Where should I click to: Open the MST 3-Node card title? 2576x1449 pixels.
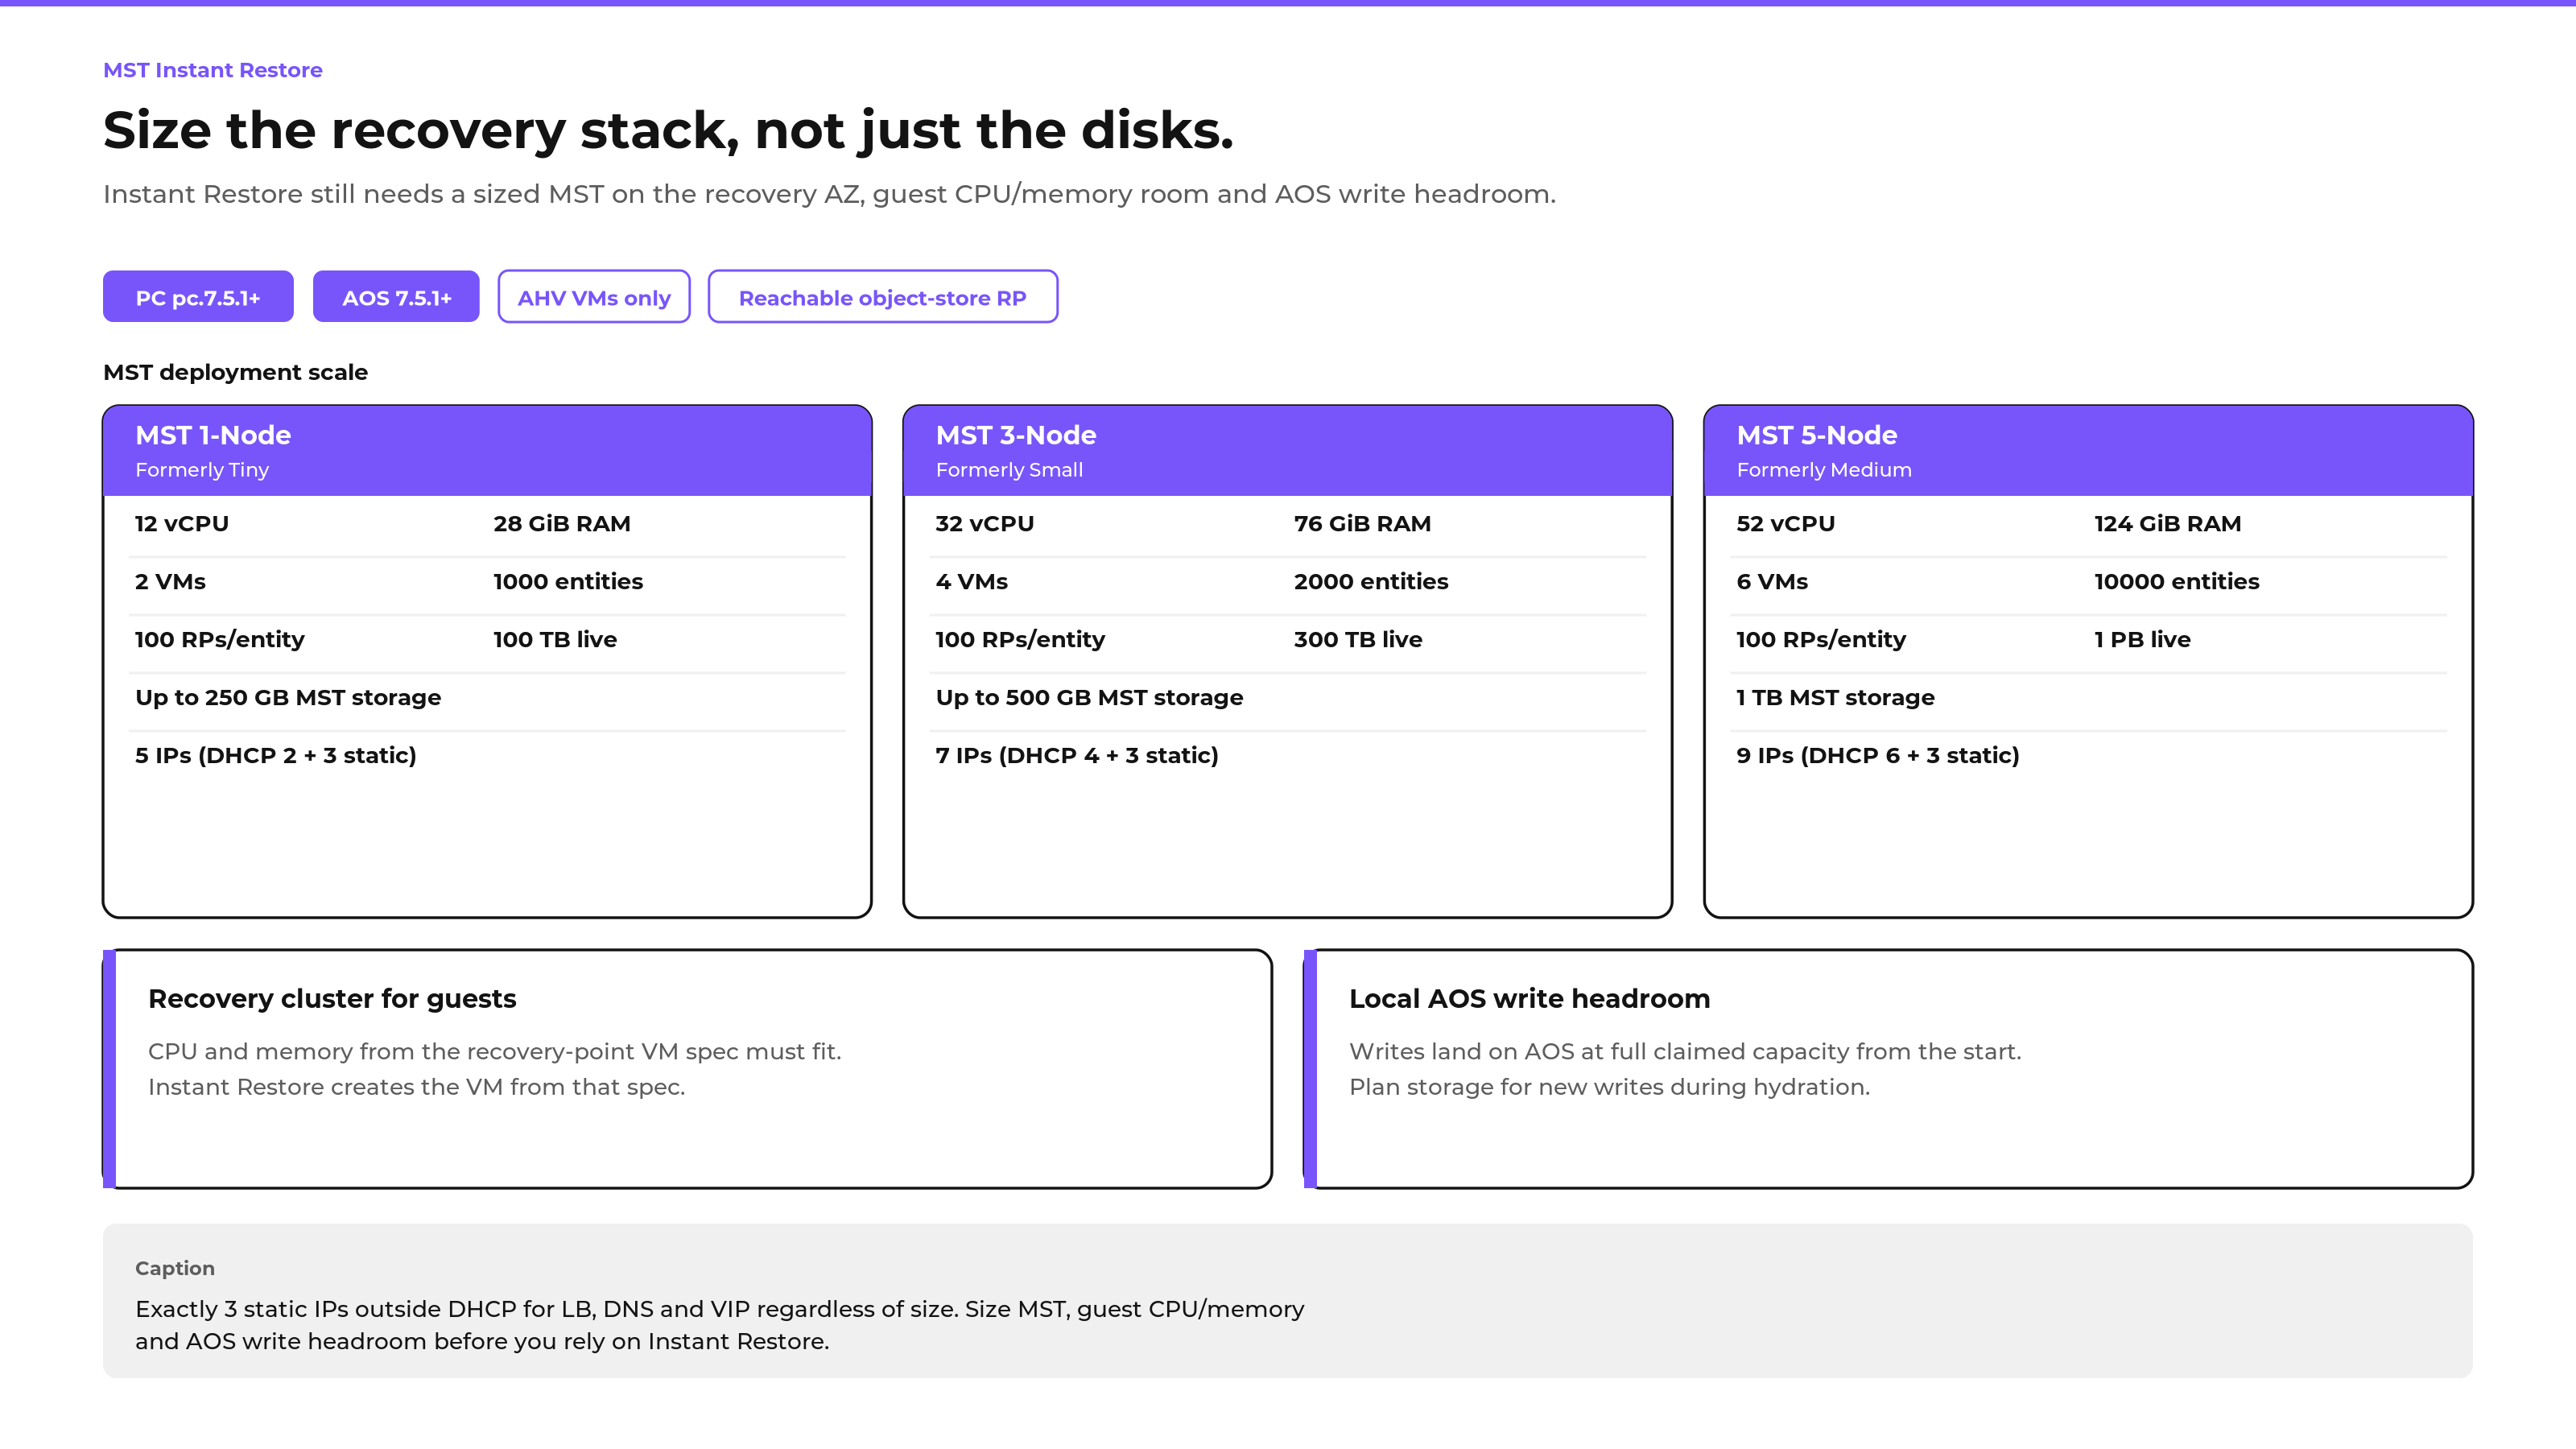pos(1016,435)
